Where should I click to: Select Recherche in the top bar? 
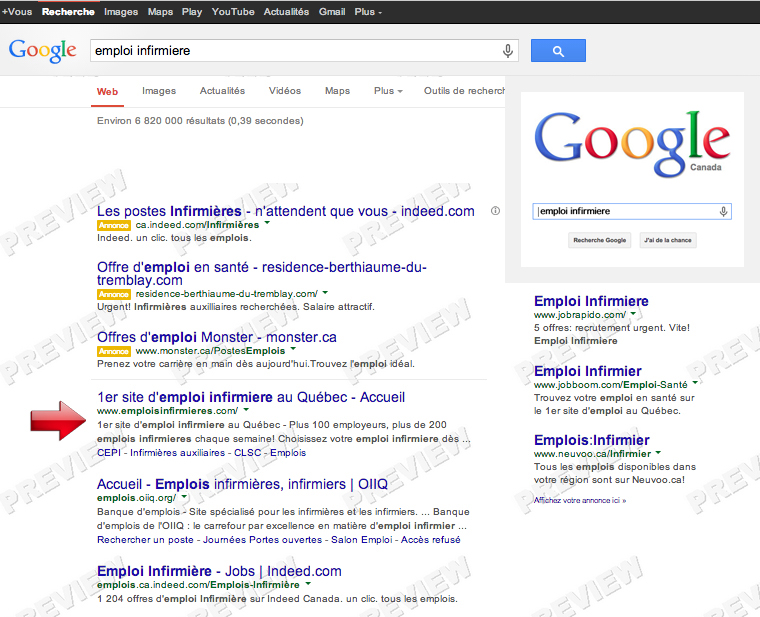pos(68,12)
